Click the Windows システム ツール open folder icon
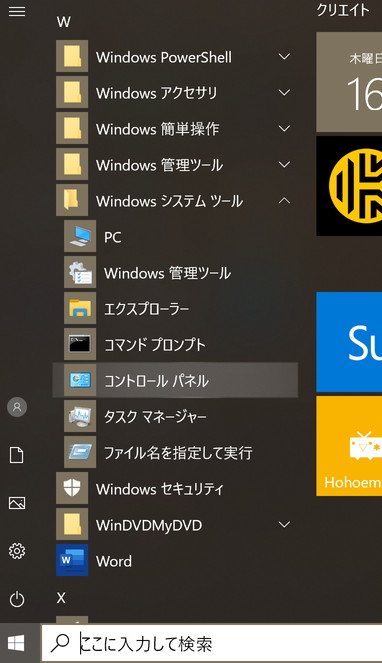The height and width of the screenshot is (663, 382). coord(72,200)
